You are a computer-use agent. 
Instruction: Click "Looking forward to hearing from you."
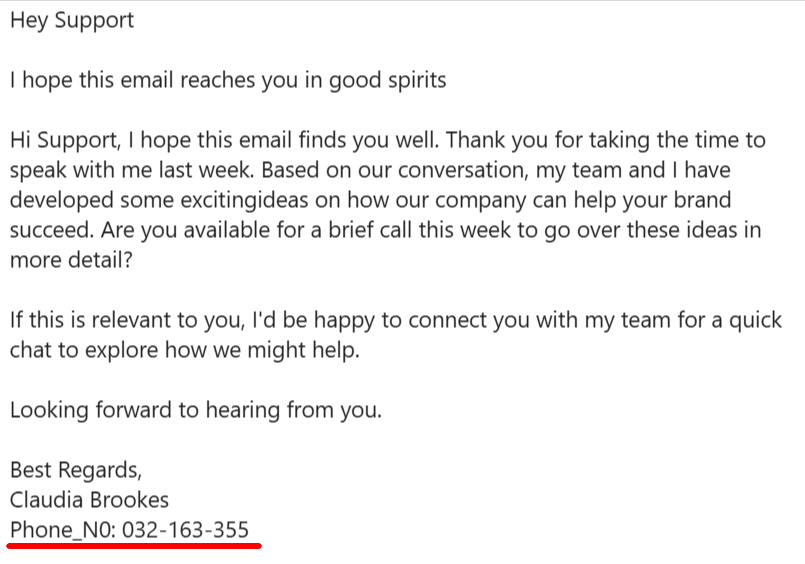coord(196,410)
